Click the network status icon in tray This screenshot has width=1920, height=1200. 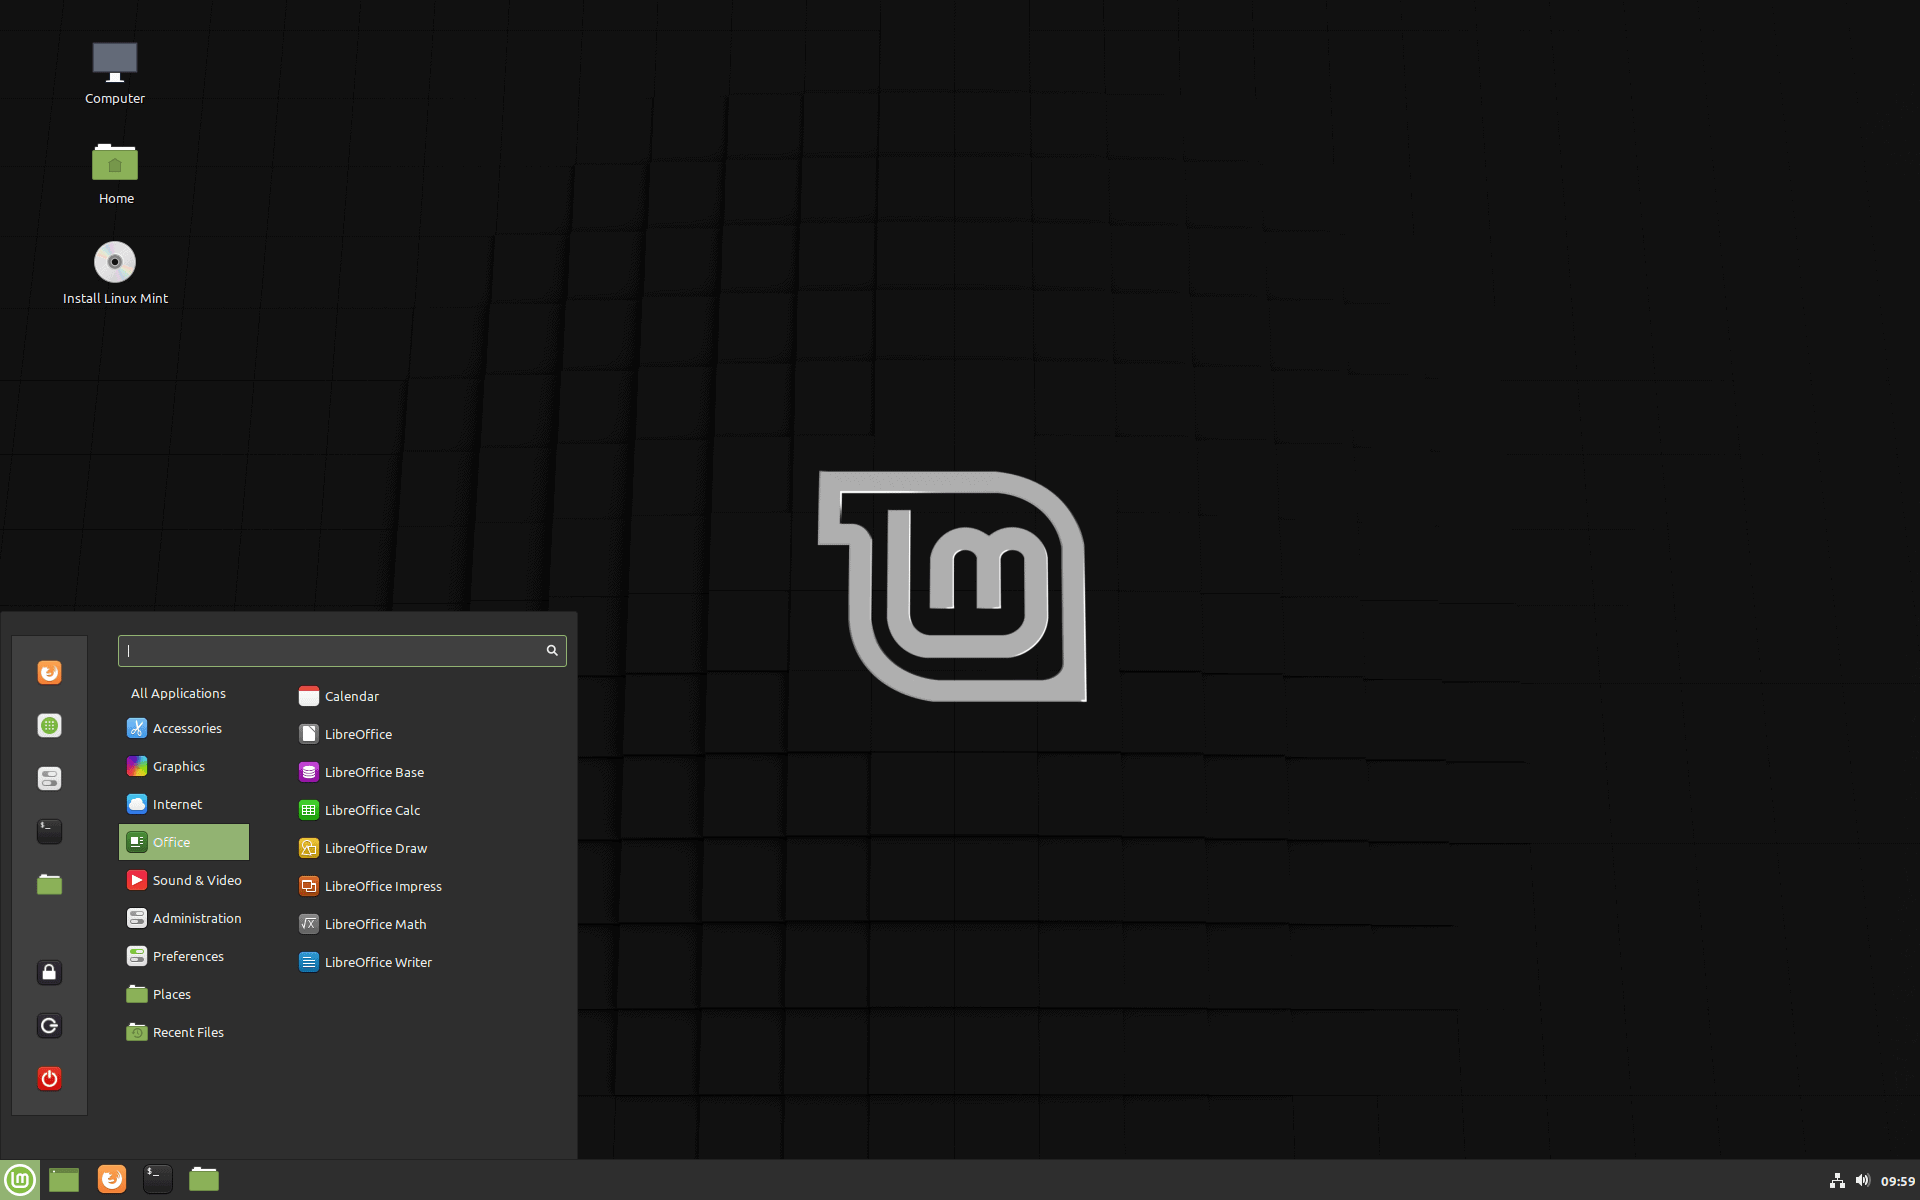pyautogui.click(x=1836, y=1178)
